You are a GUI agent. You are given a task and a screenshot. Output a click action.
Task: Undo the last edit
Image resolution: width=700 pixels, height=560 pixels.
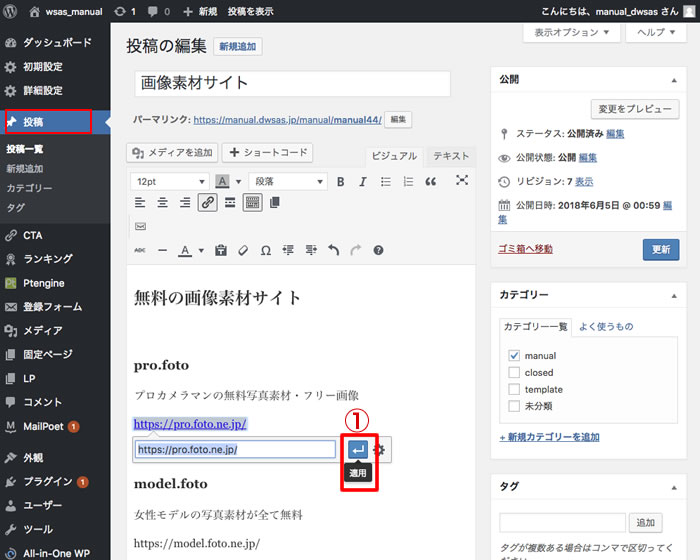coord(333,250)
